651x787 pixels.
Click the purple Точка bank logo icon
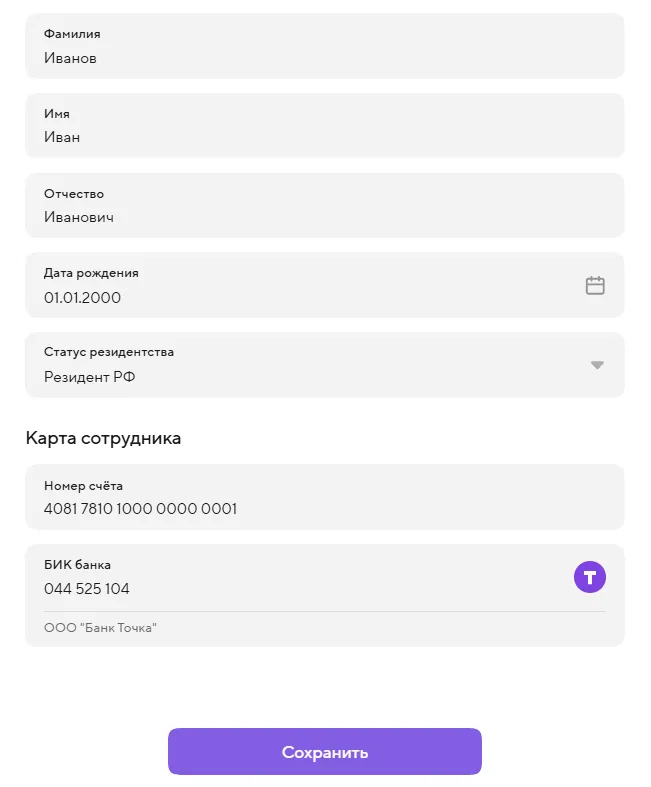pyautogui.click(x=590, y=577)
